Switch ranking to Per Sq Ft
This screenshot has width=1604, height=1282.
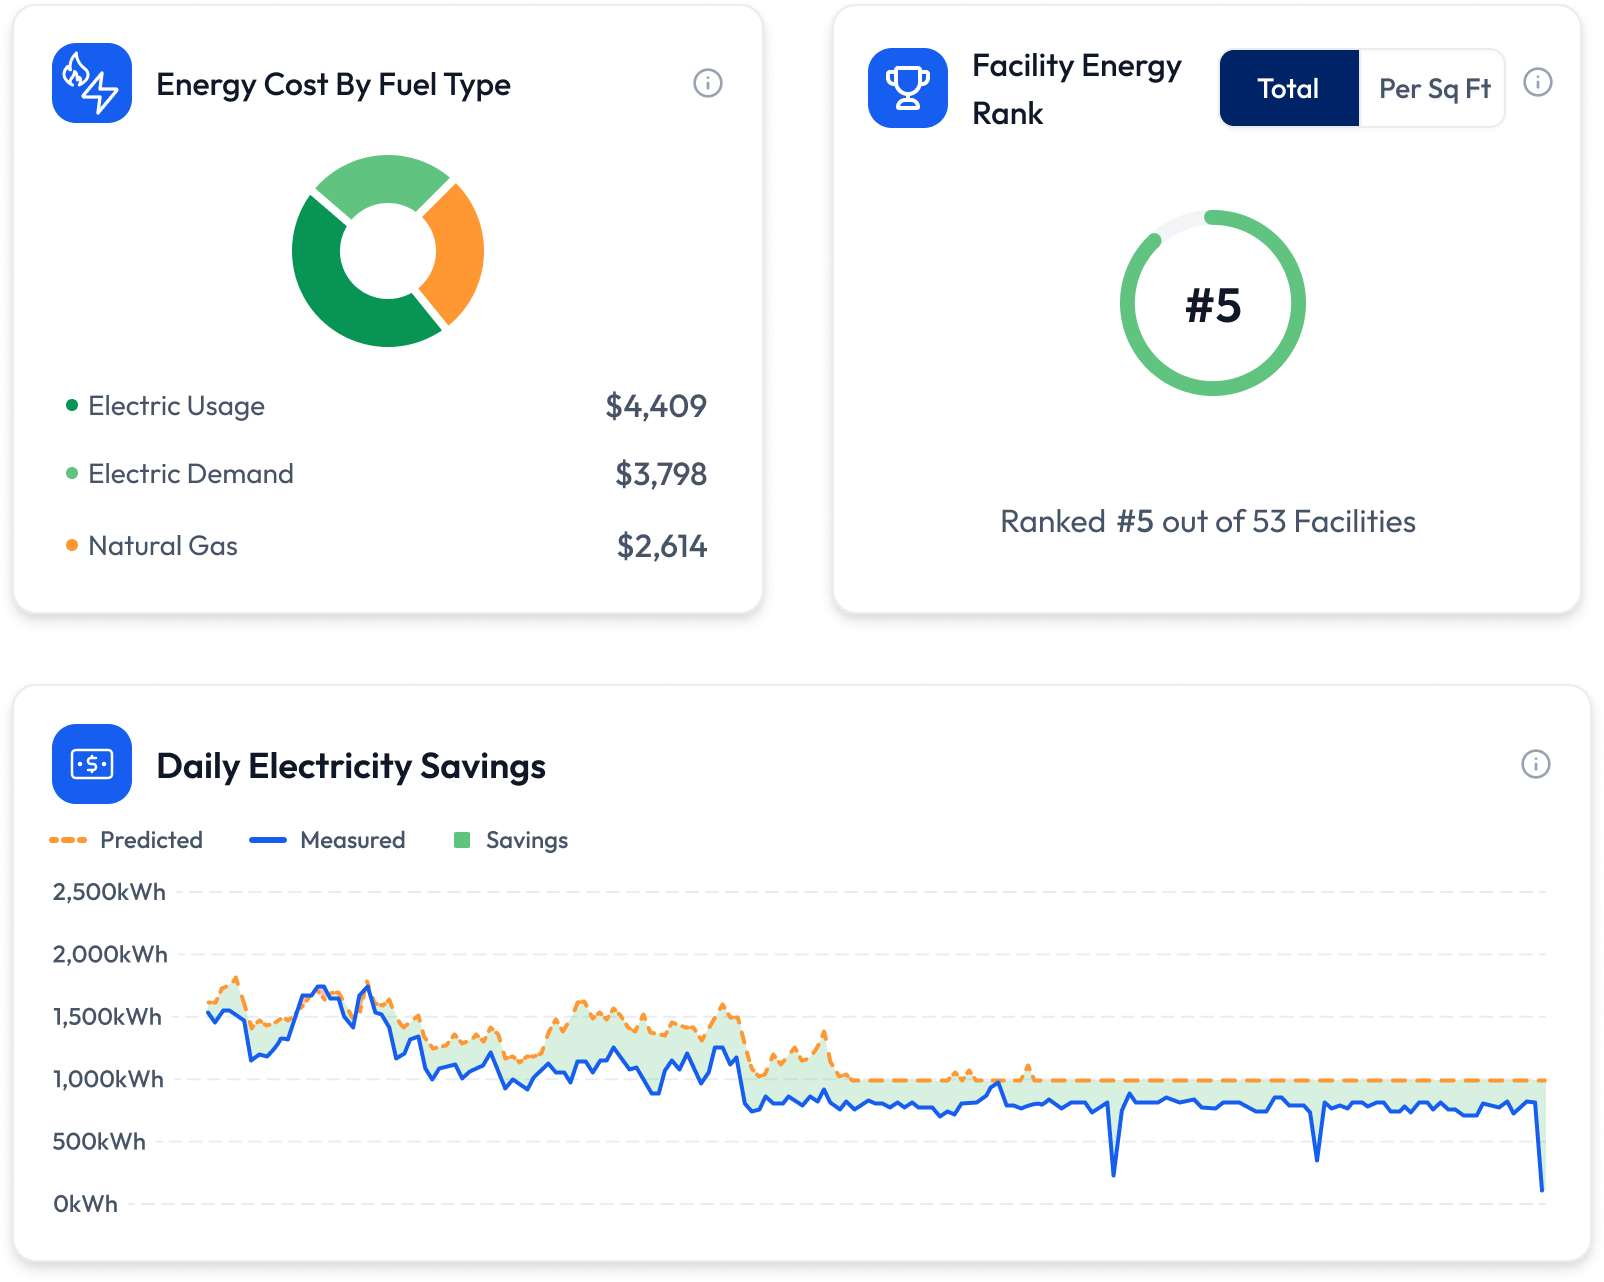(1433, 89)
